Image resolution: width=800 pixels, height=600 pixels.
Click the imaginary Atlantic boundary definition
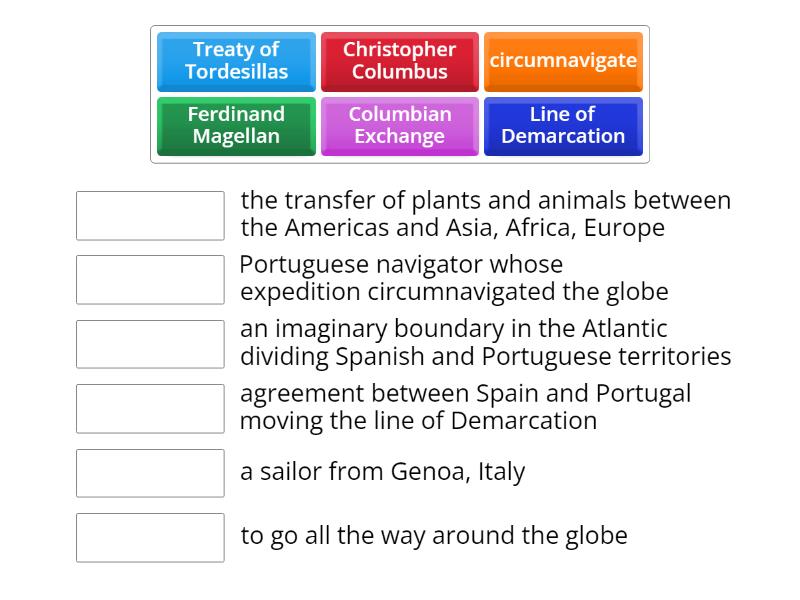coord(484,342)
